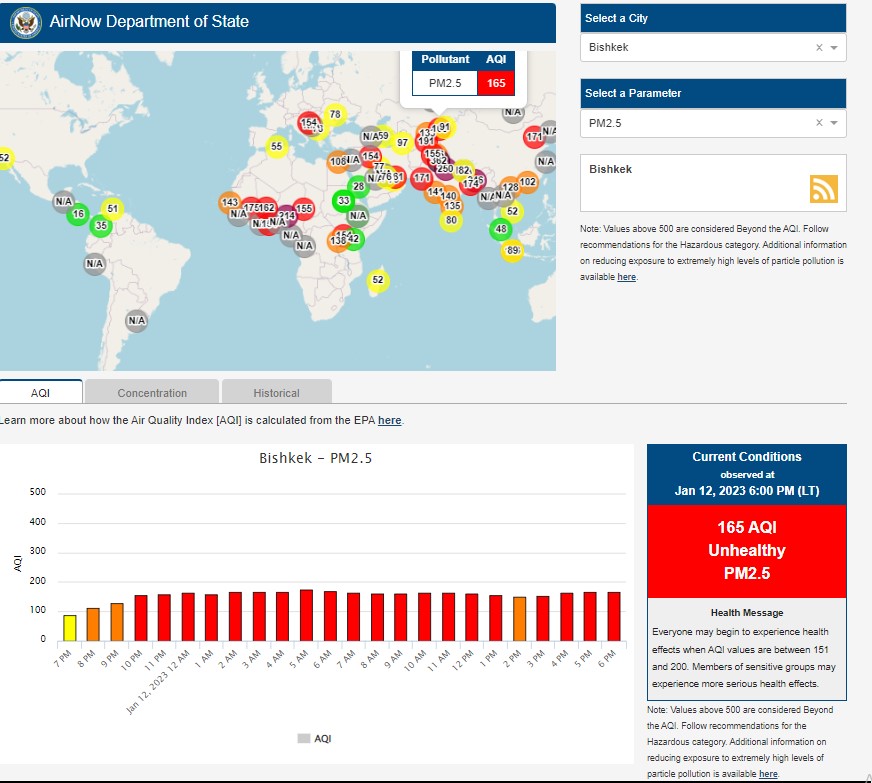Open the orange RSS feed icon

pos(823,189)
